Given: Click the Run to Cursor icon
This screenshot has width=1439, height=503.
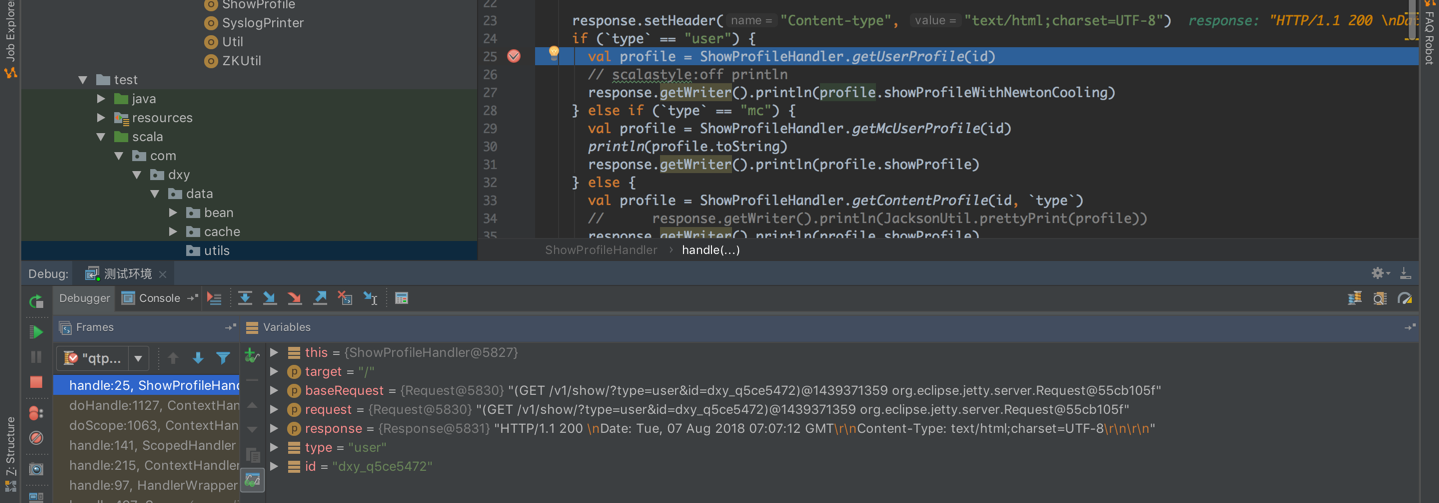Looking at the screenshot, I should [370, 298].
